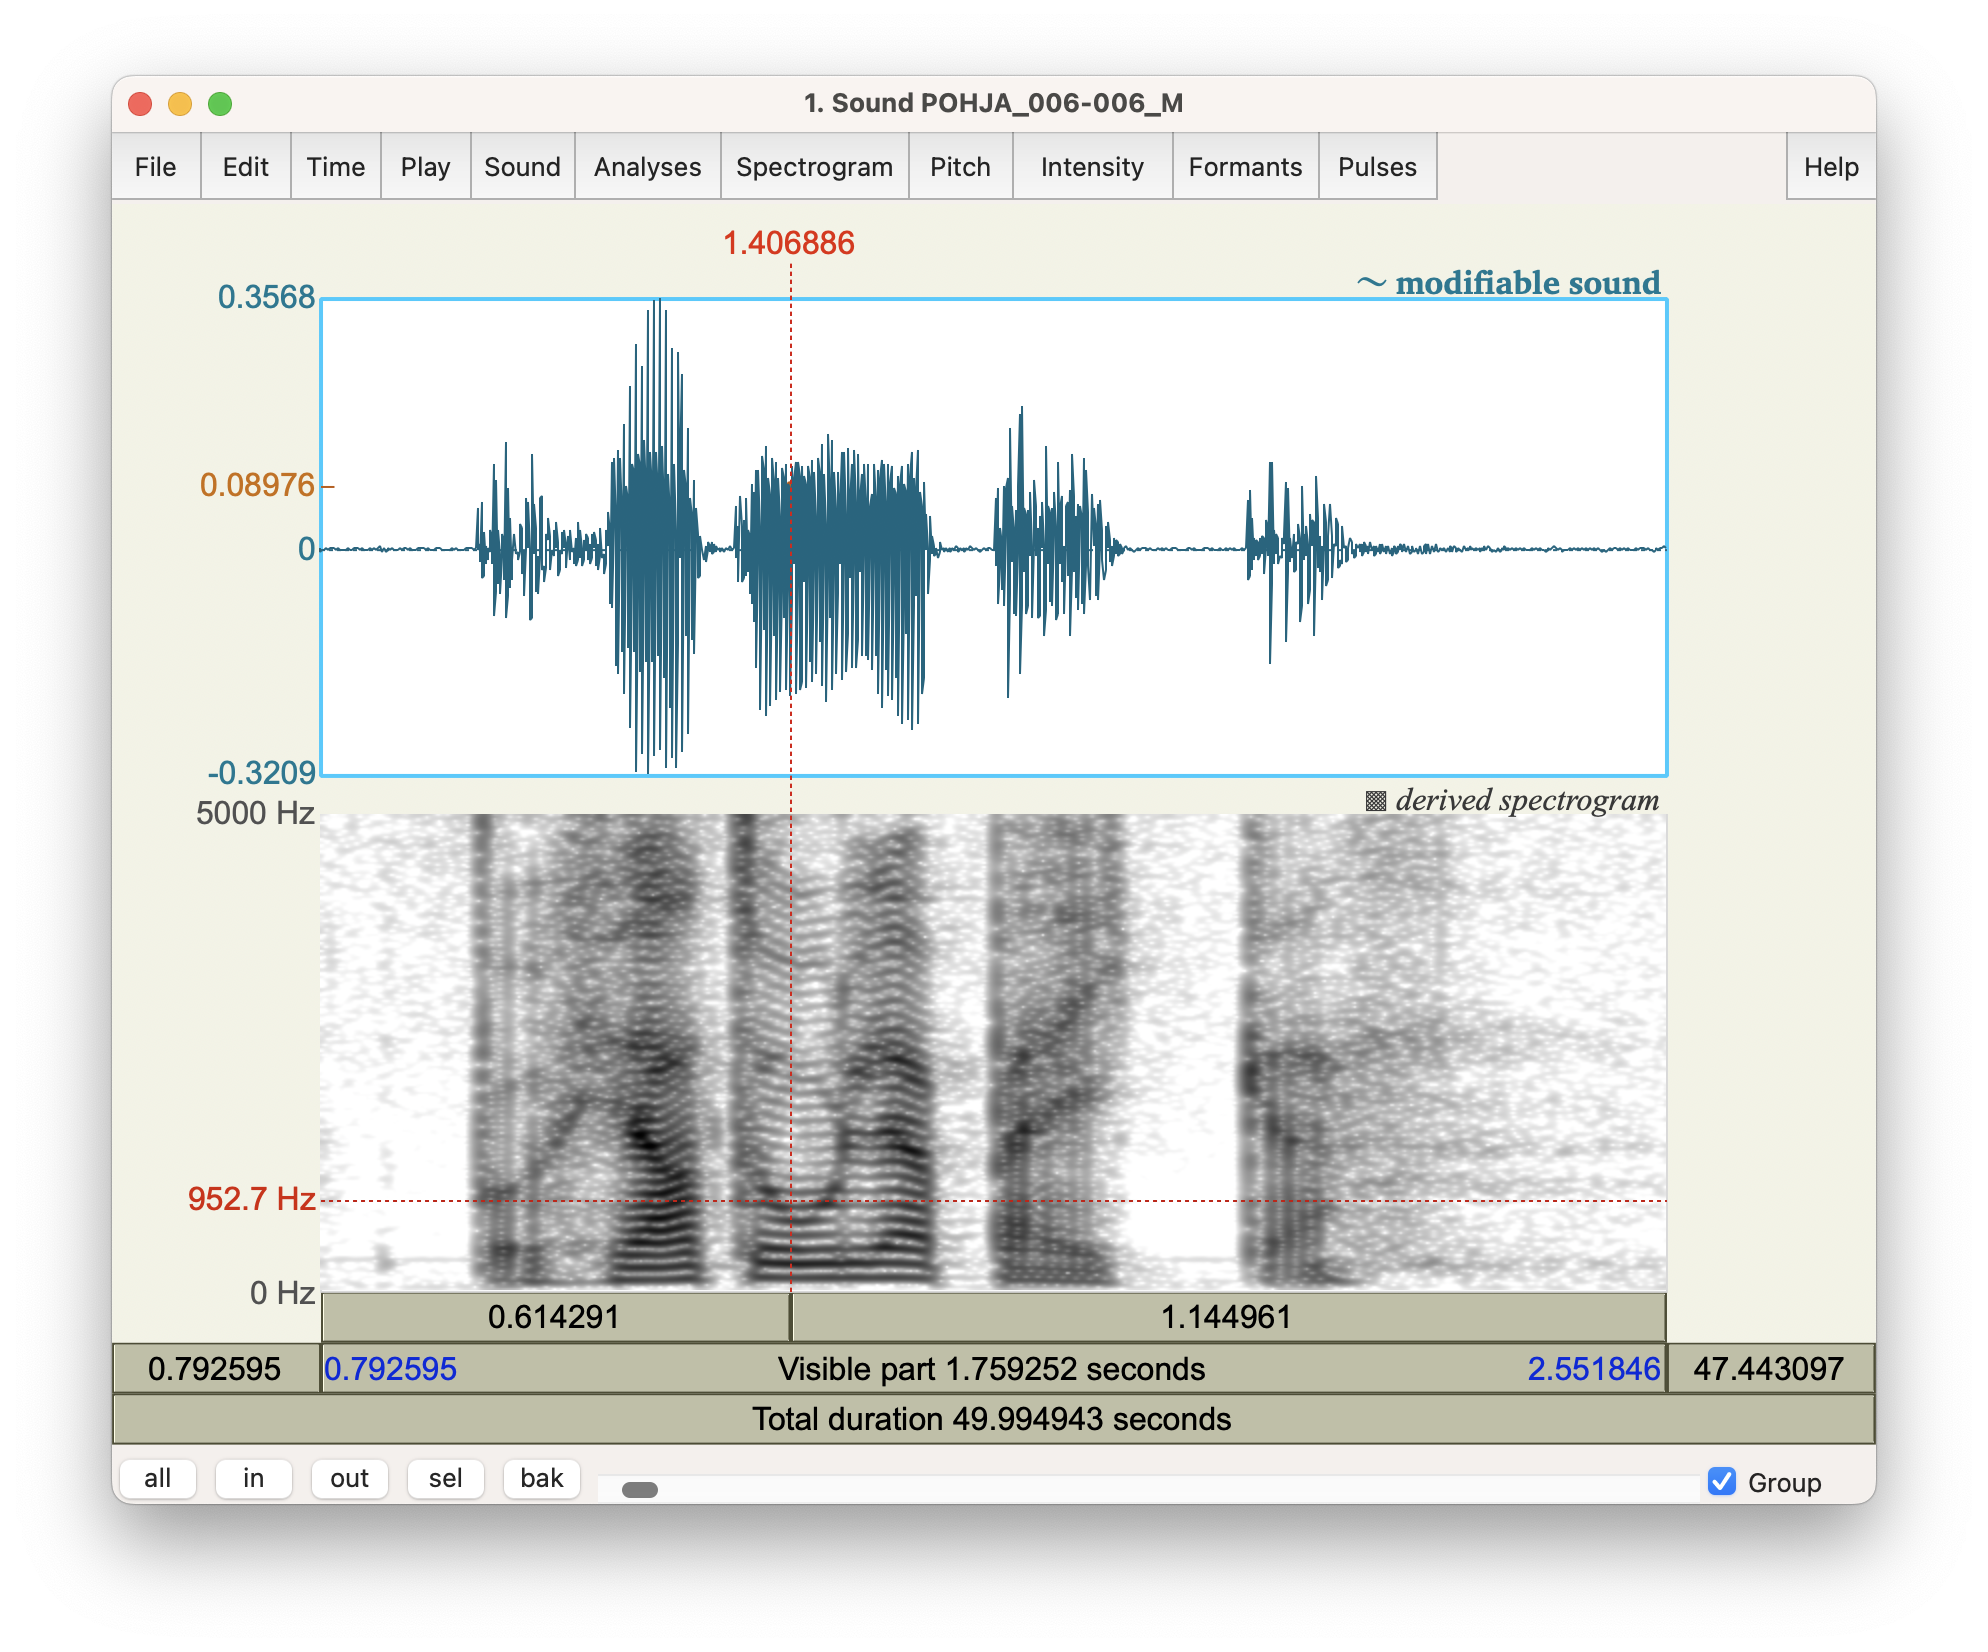The image size is (1988, 1652).
Task: Click the window end time 2.551846
Action: [x=1594, y=1369]
